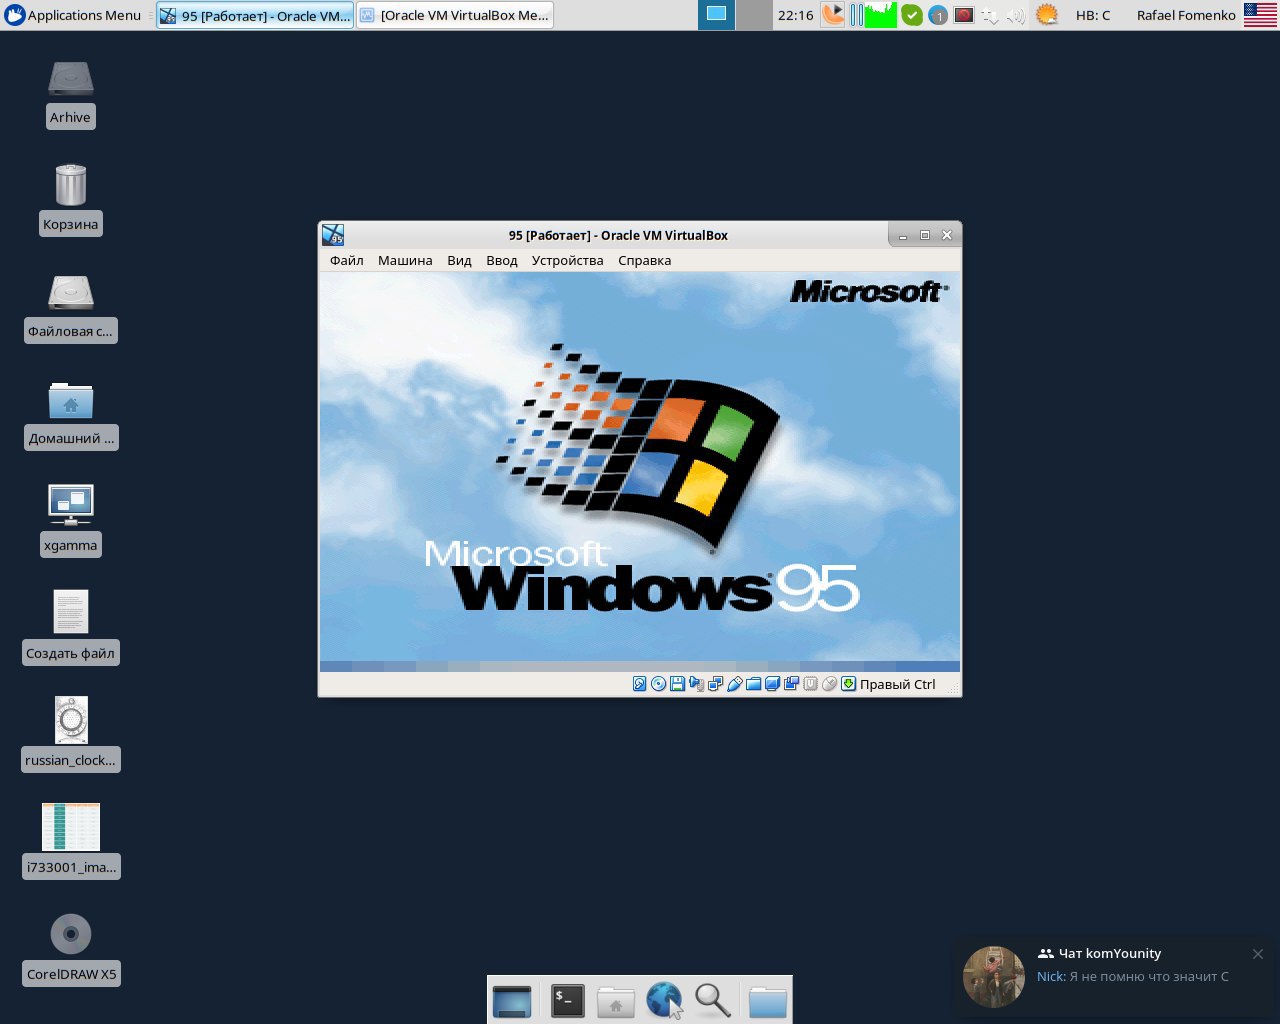Click the shared folders icon in VirtualBox status bar
The width and height of the screenshot is (1280, 1024).
754,684
